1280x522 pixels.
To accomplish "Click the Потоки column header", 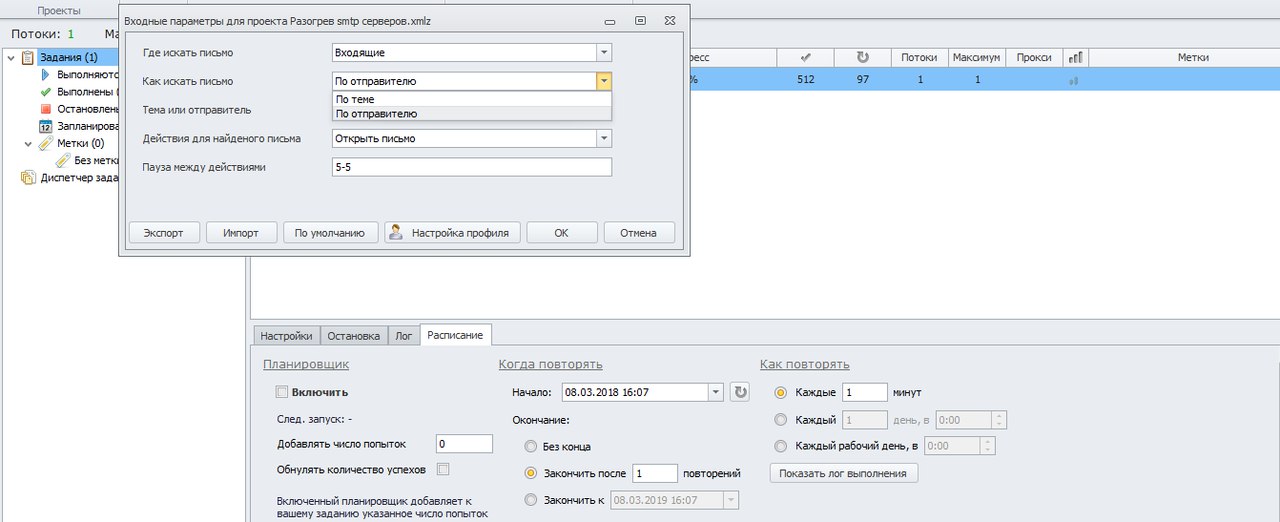I will pos(919,58).
